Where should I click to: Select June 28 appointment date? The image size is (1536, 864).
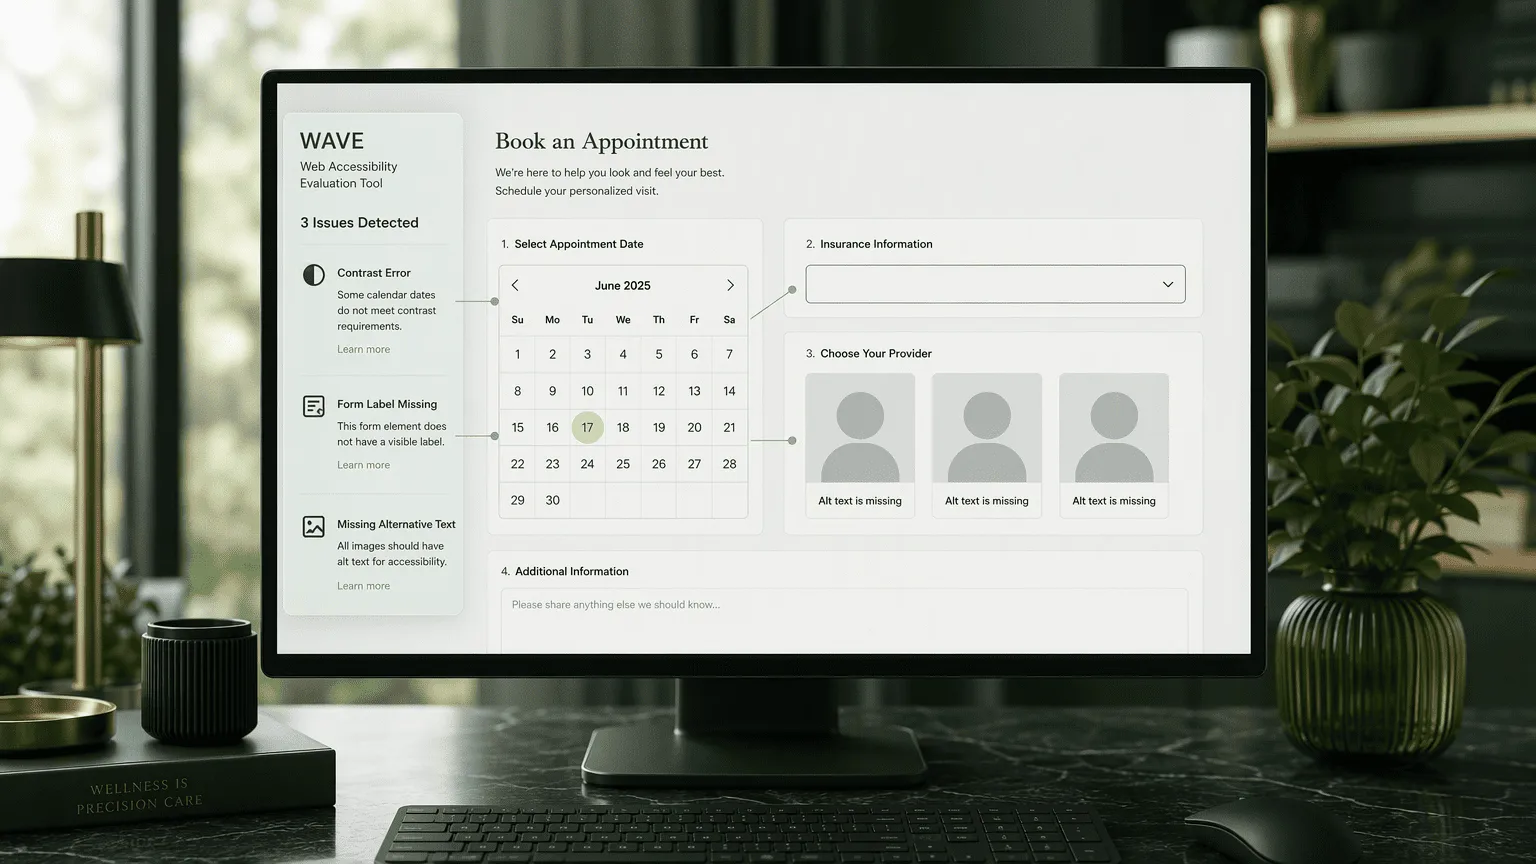point(730,464)
